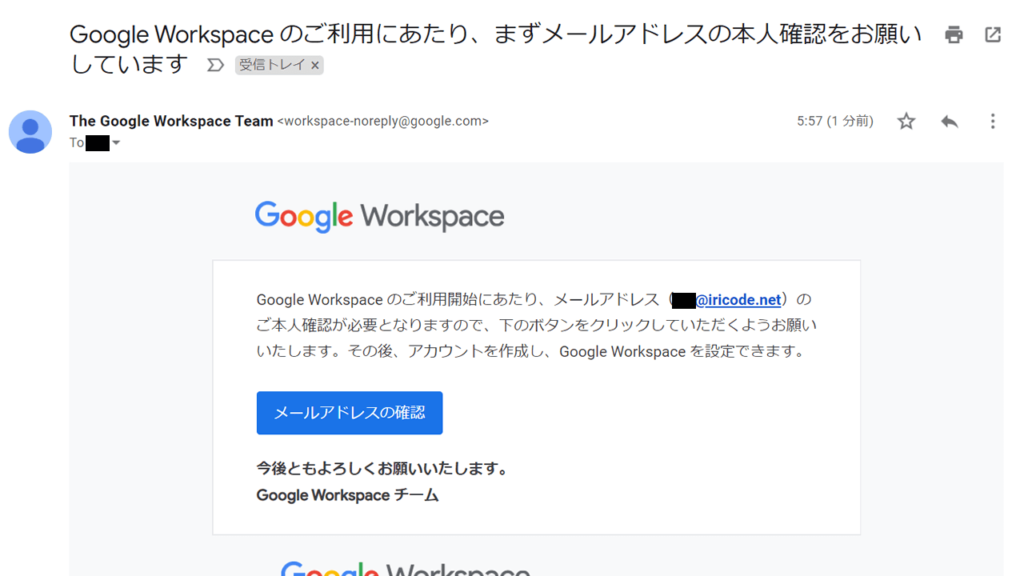Image resolution: width=1024 pixels, height=576 pixels.
Task: Click the Google Workspace logo in email
Action: (379, 216)
